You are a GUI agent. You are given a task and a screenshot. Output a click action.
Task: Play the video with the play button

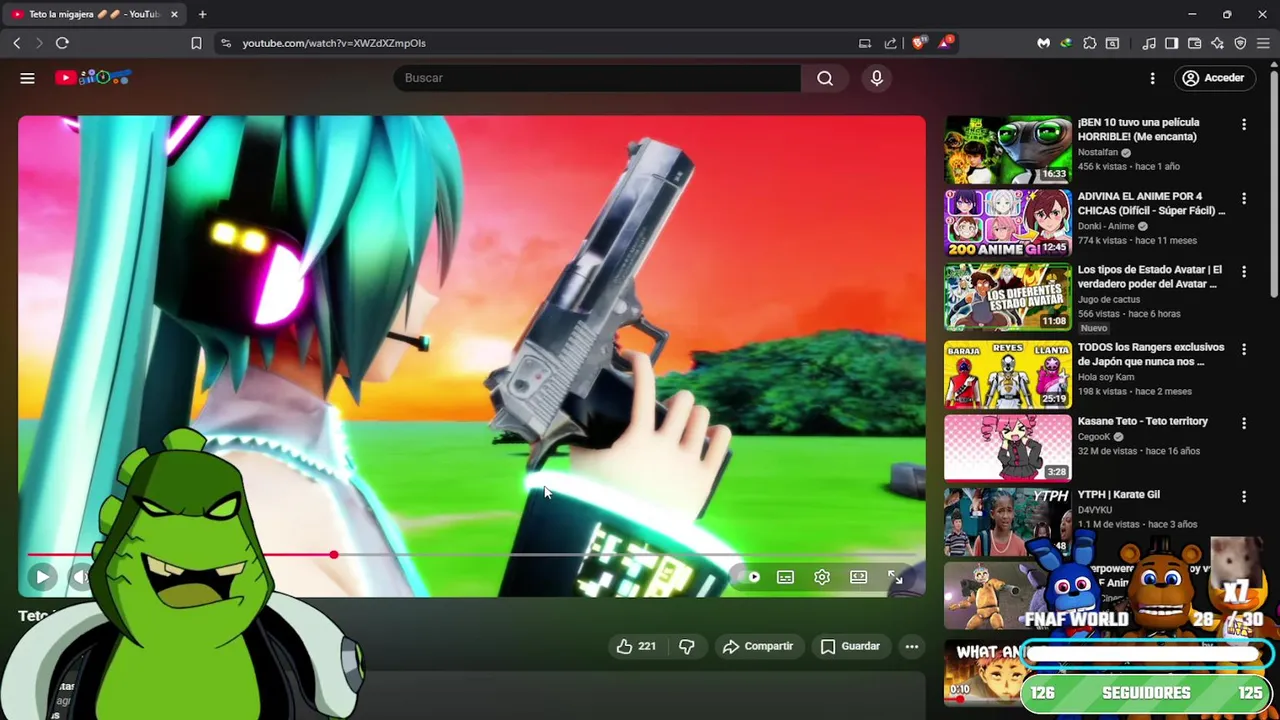[42, 577]
